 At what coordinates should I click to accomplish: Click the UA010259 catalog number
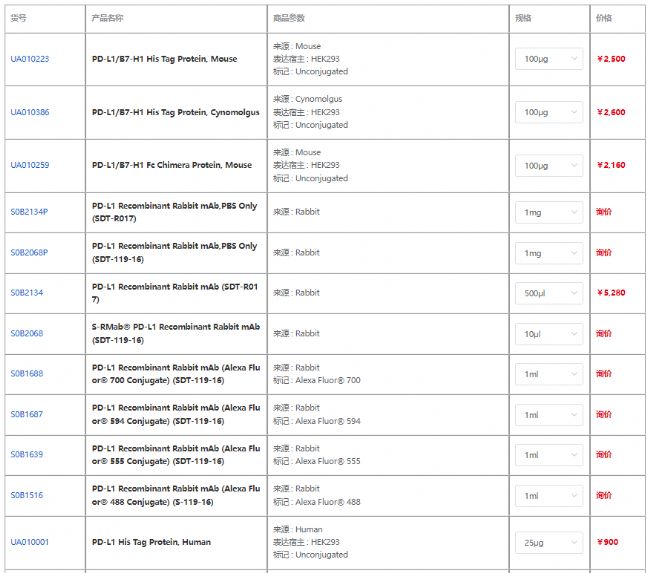[30, 165]
